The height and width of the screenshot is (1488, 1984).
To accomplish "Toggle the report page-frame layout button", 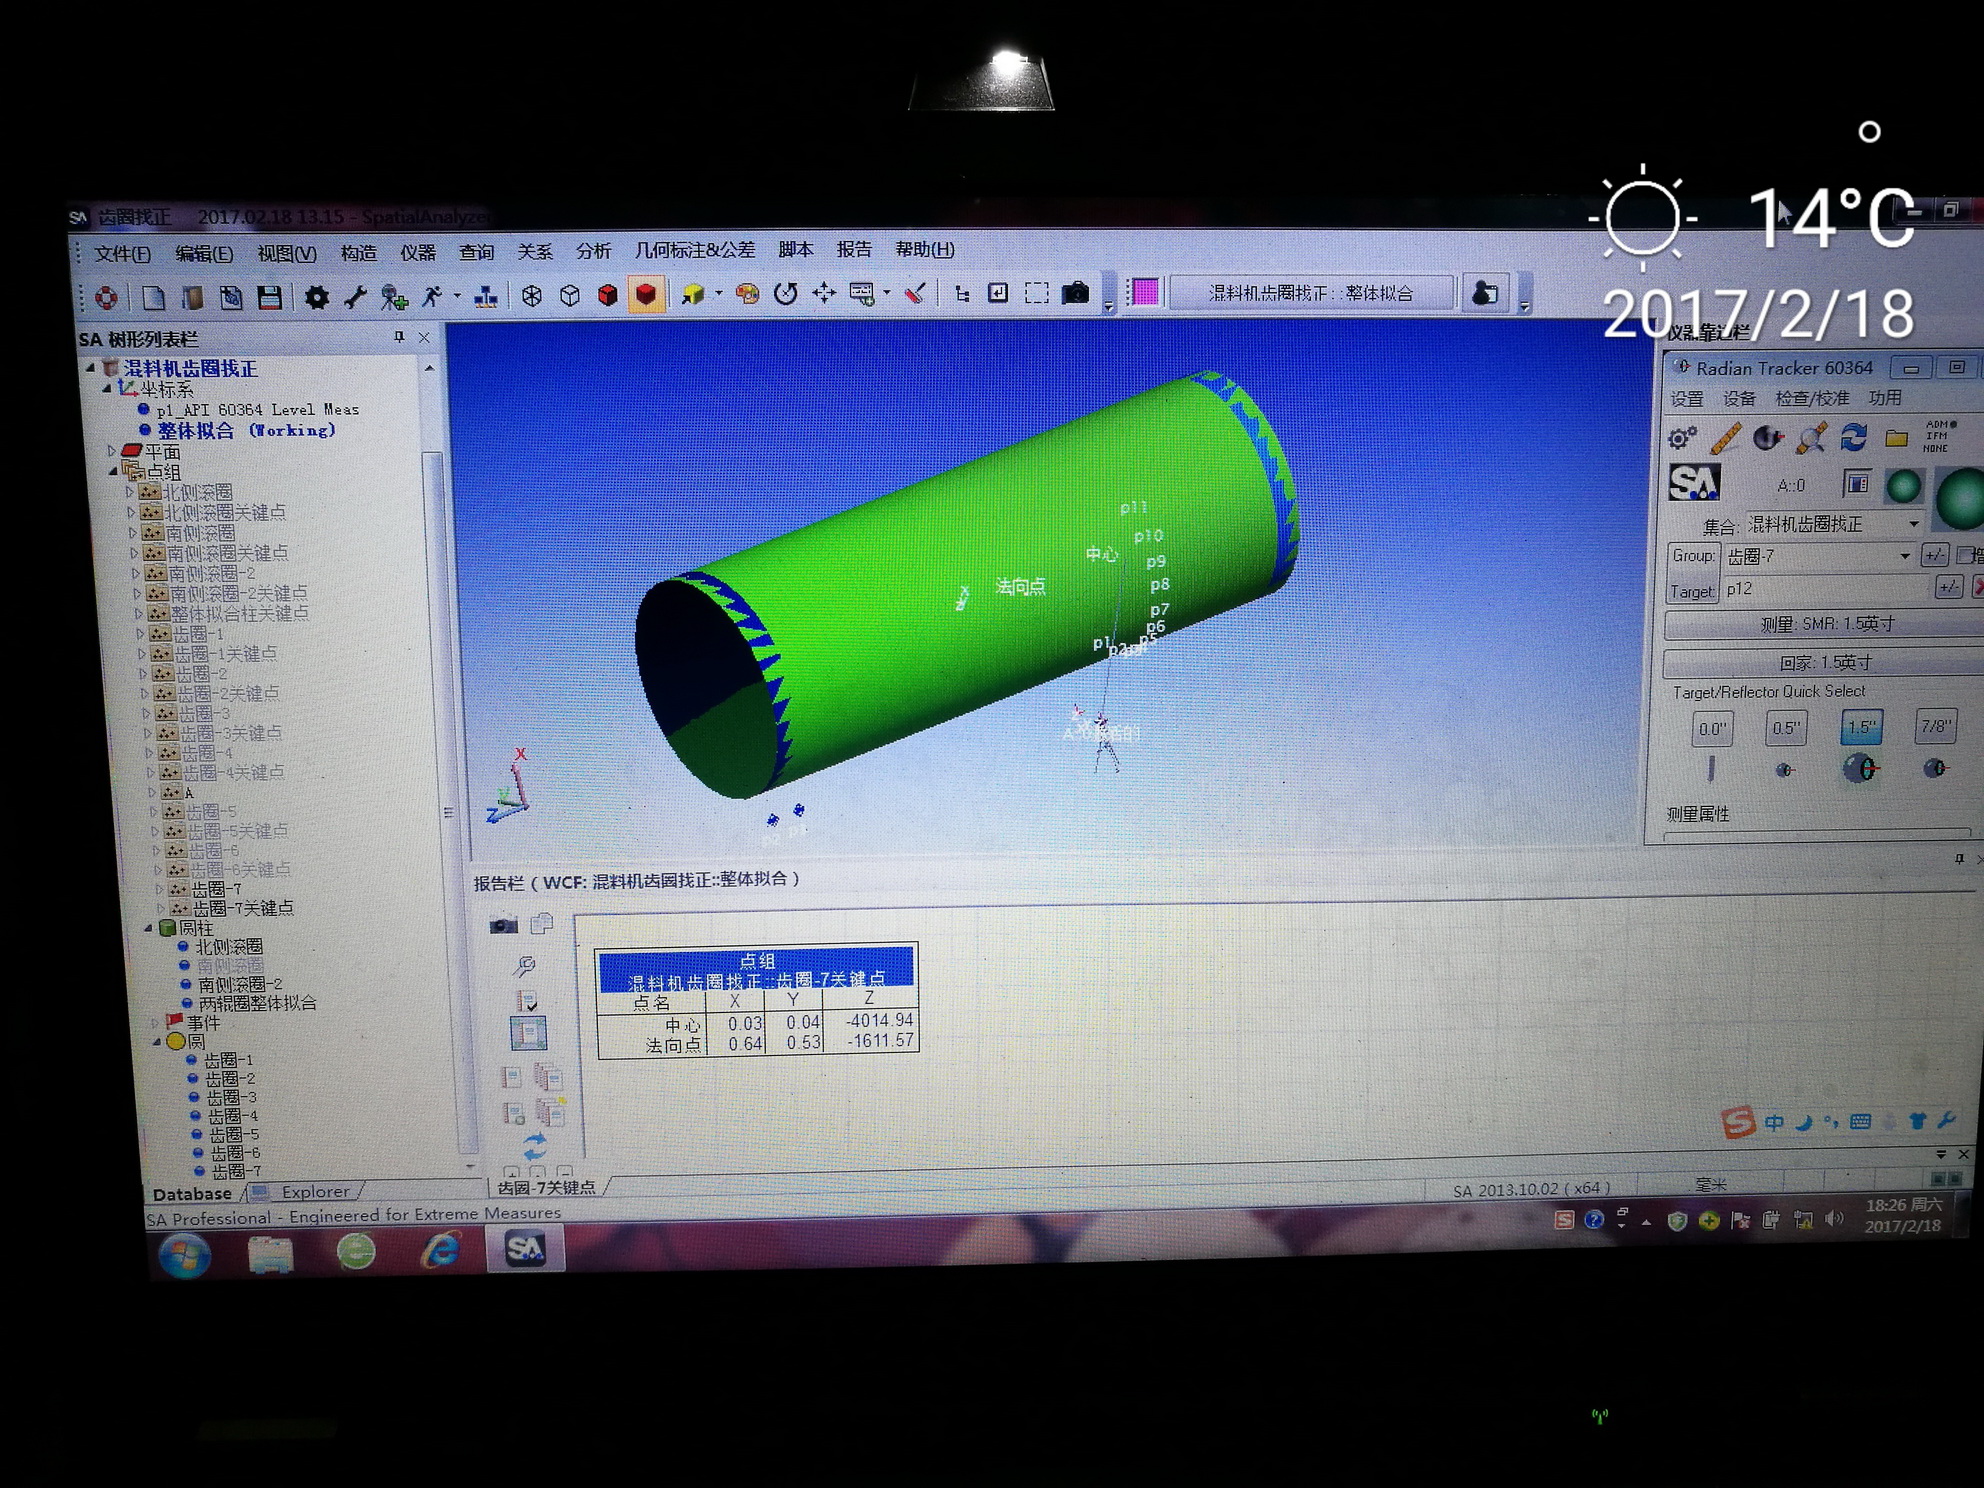I will pyautogui.click(x=528, y=1033).
